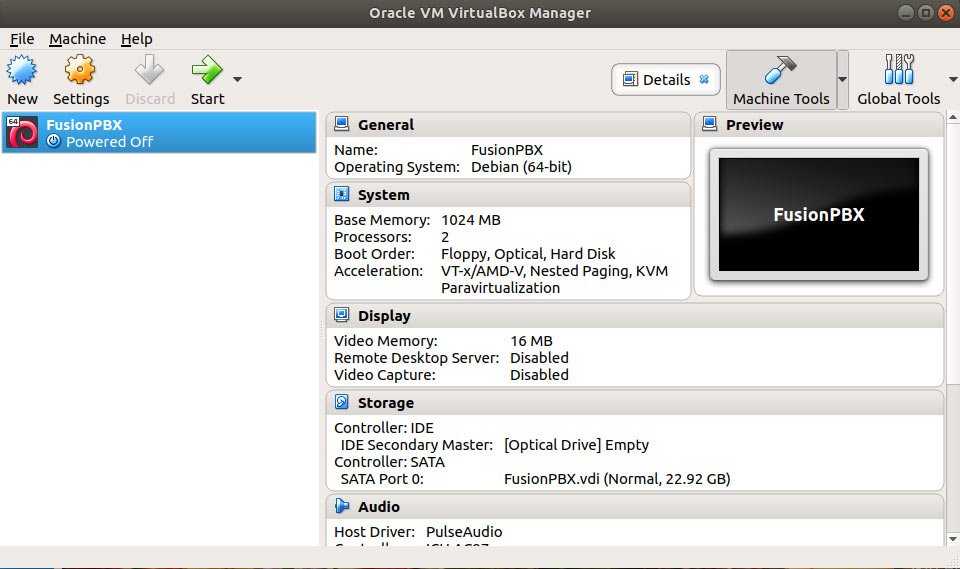The image size is (960, 569).
Task: Close the VirtualBox Manager window
Action: (x=946, y=13)
